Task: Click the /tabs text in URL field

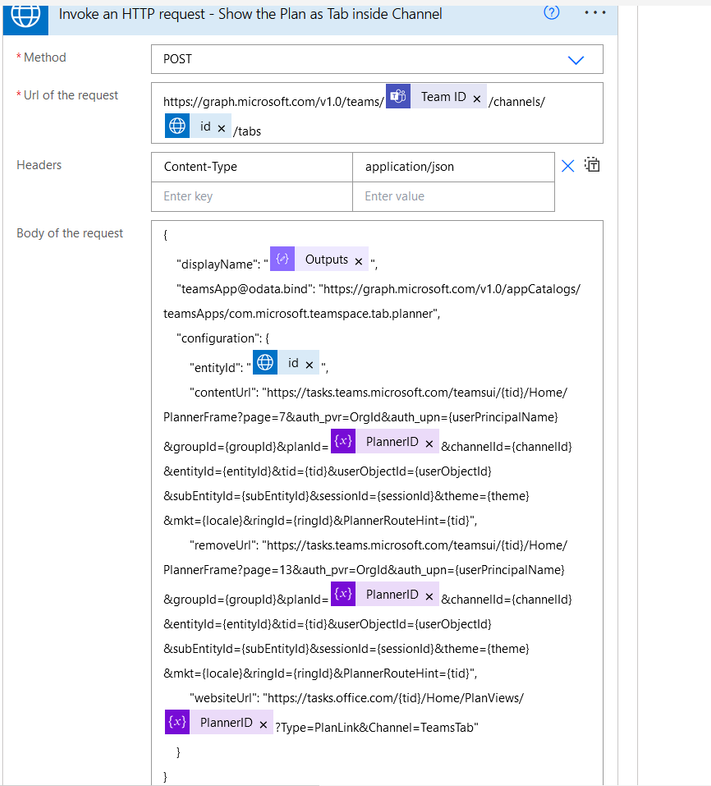Action: [247, 131]
